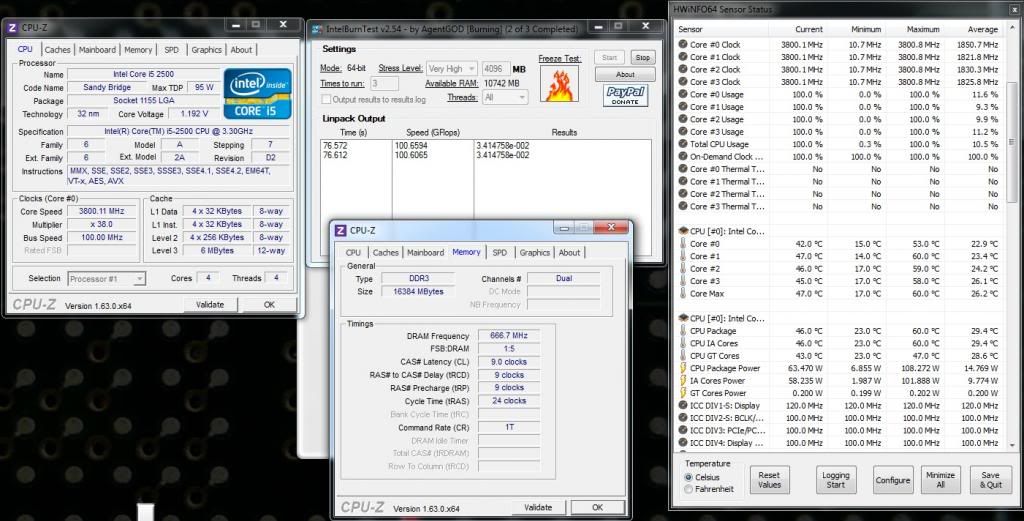The height and width of the screenshot is (521, 1024).
Task: Open the Processor #1 selection dropdown
Action: click(106, 279)
